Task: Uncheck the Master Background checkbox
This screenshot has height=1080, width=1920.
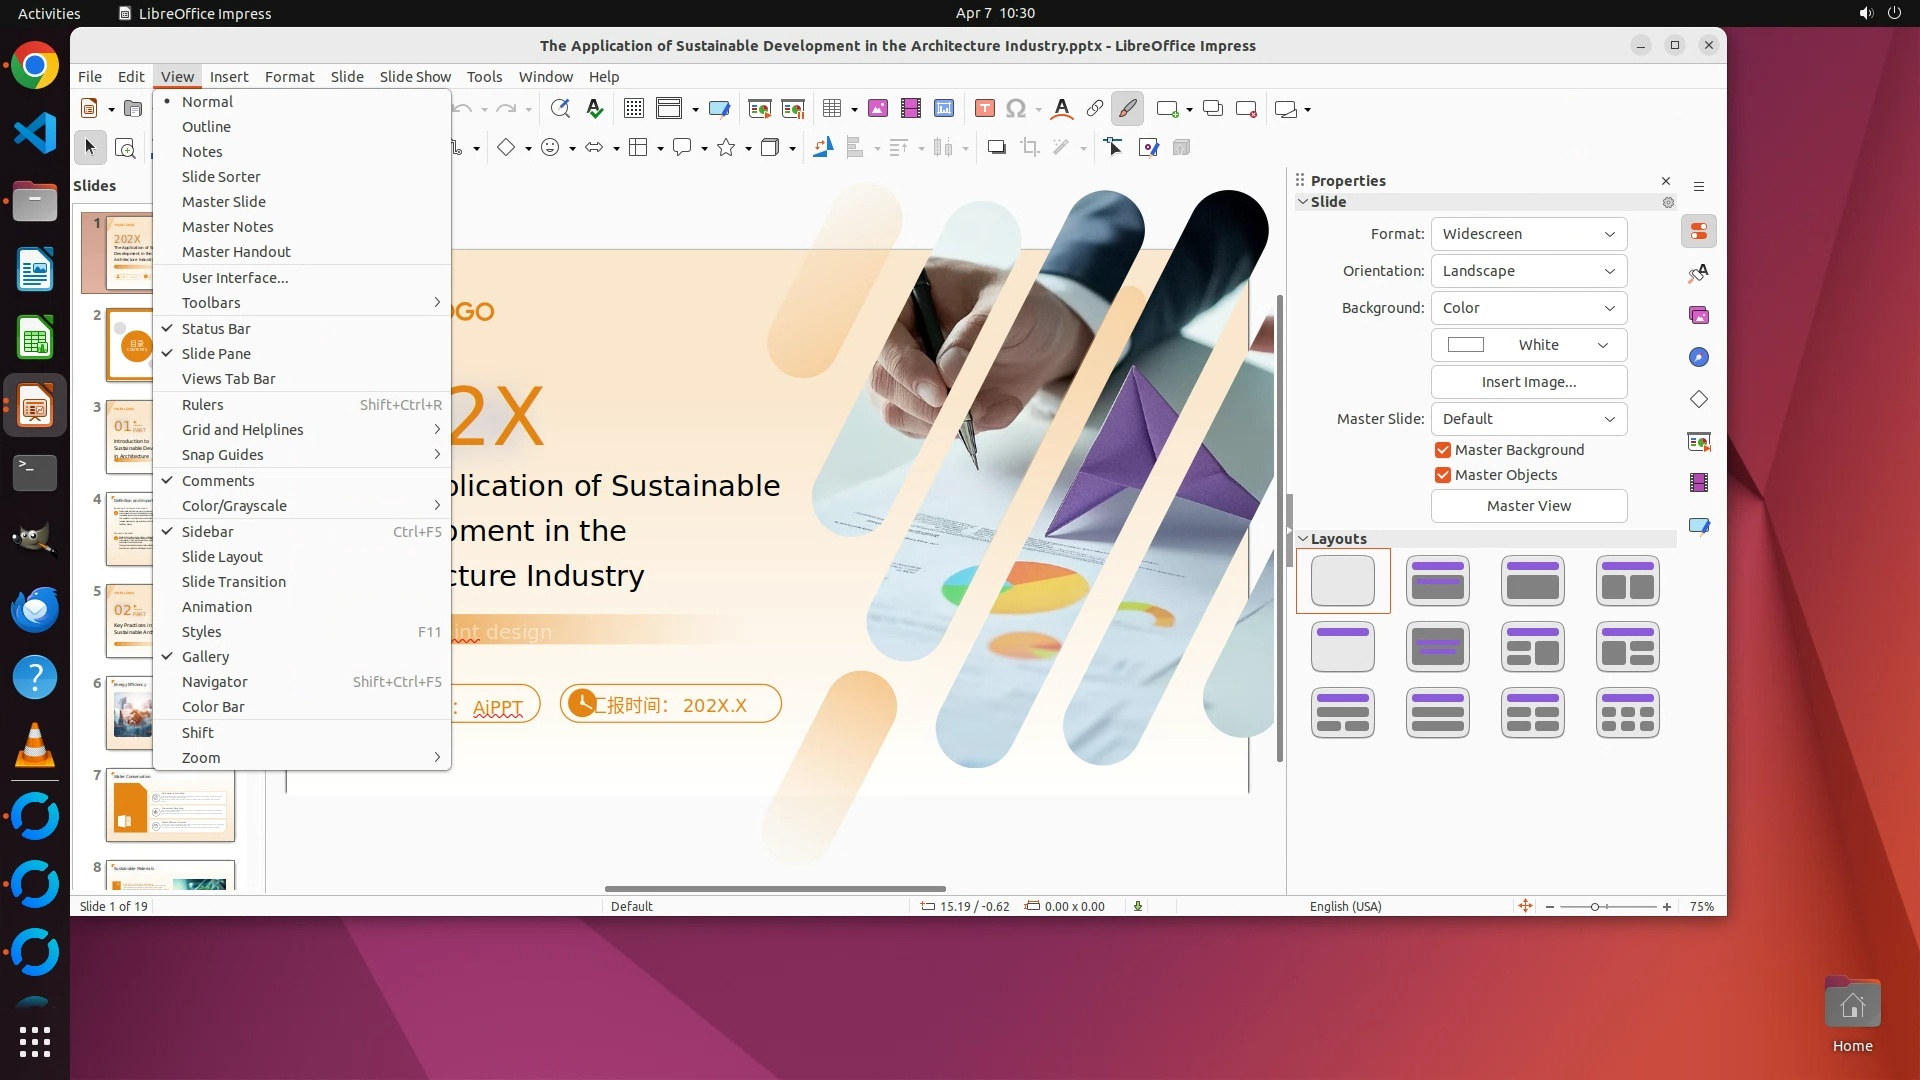Action: (1443, 450)
